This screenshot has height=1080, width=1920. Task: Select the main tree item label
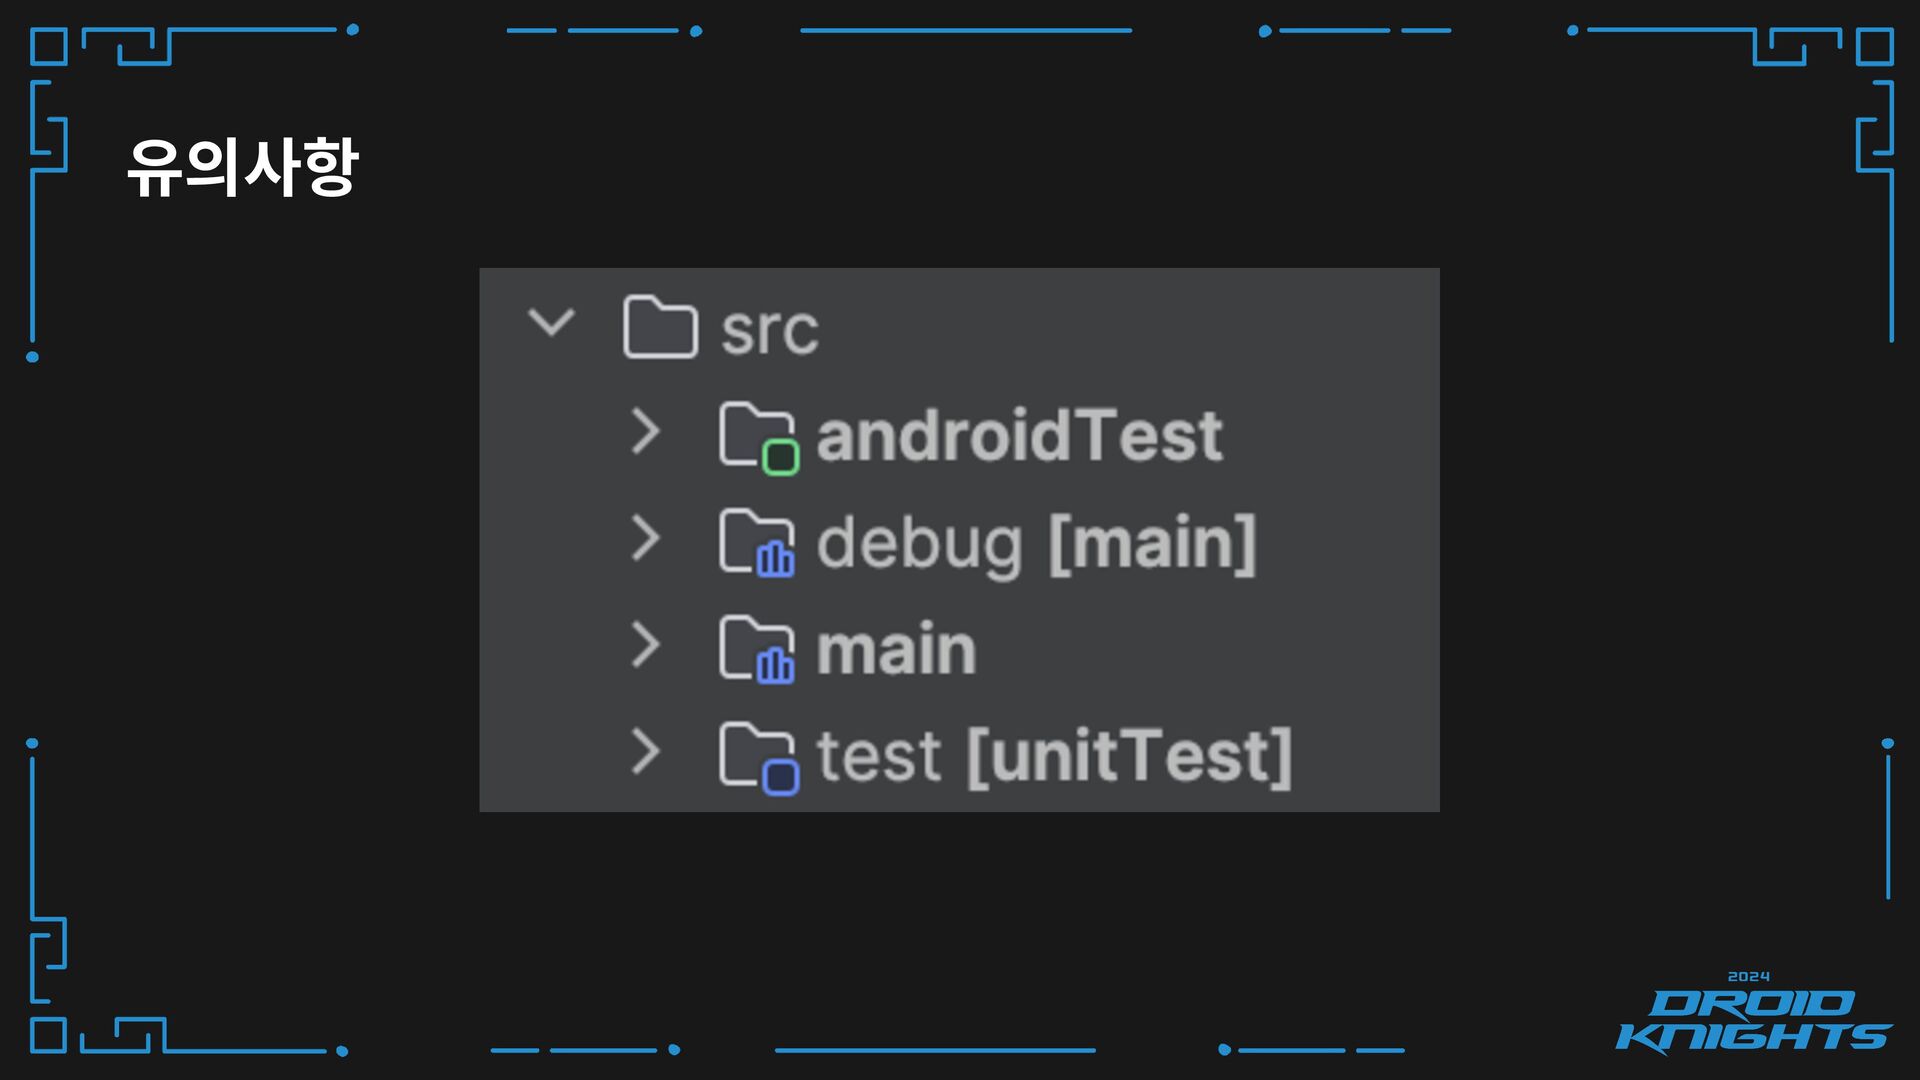896,650
